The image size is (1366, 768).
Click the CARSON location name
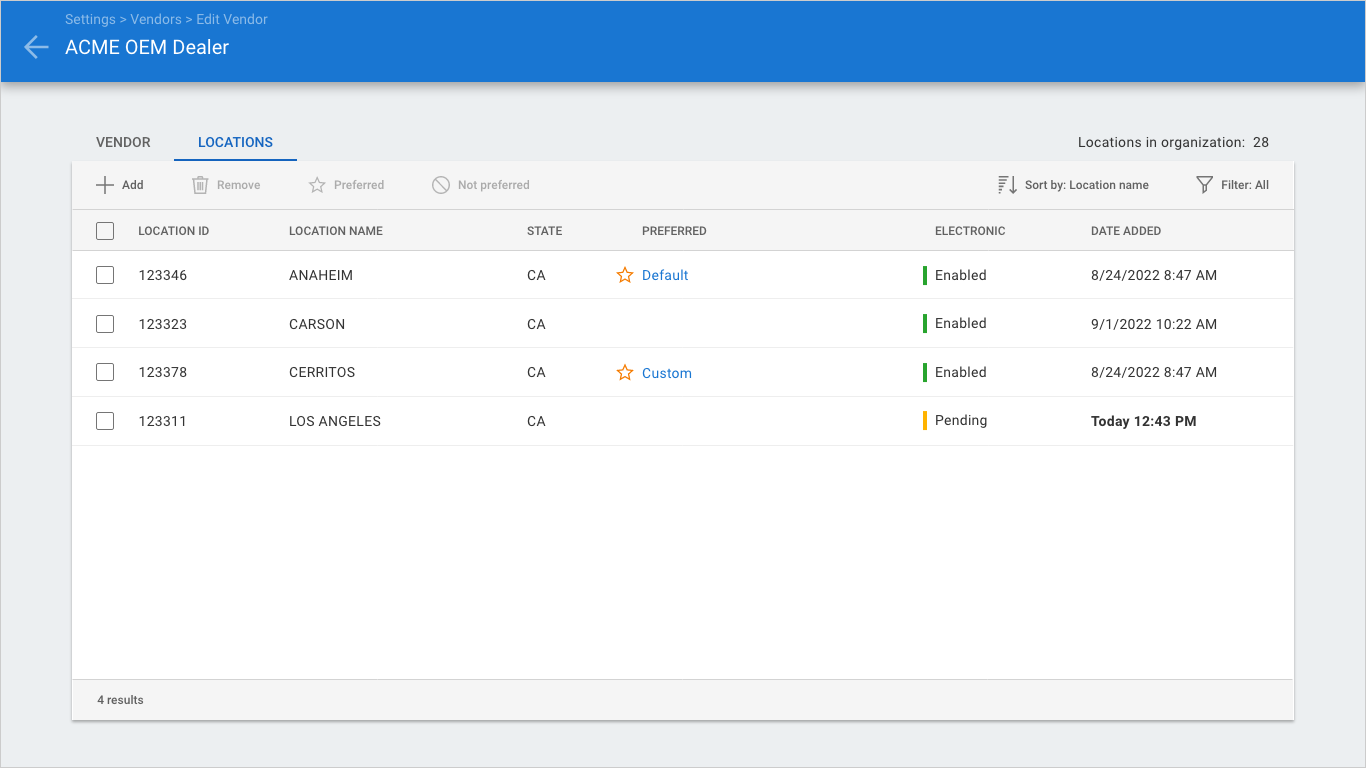[317, 324]
